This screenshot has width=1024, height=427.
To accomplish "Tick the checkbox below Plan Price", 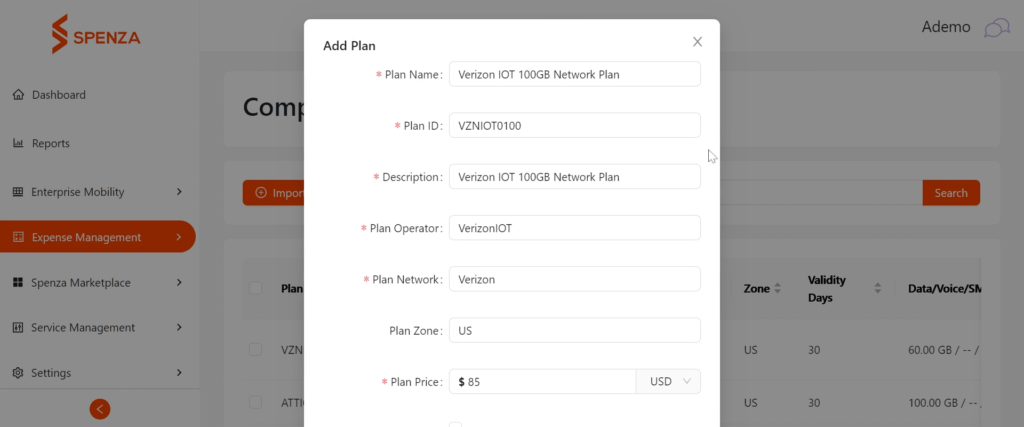I will pos(455,425).
